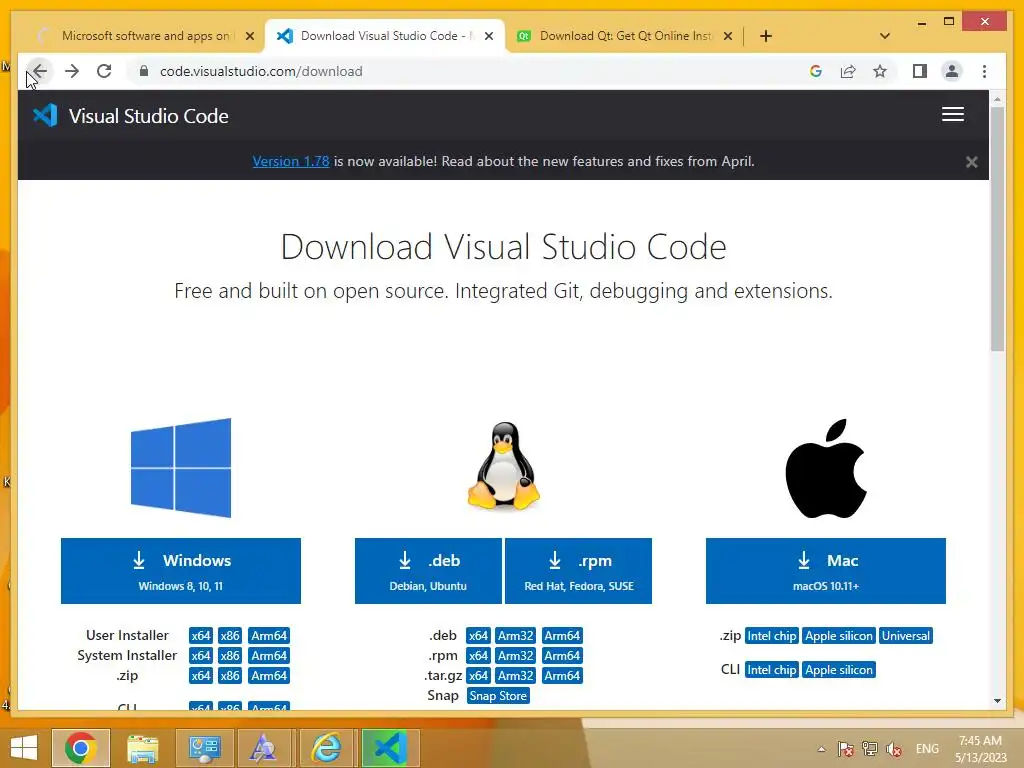Select Mac .zip Intel chip
The image size is (1024, 768).
tap(772, 636)
